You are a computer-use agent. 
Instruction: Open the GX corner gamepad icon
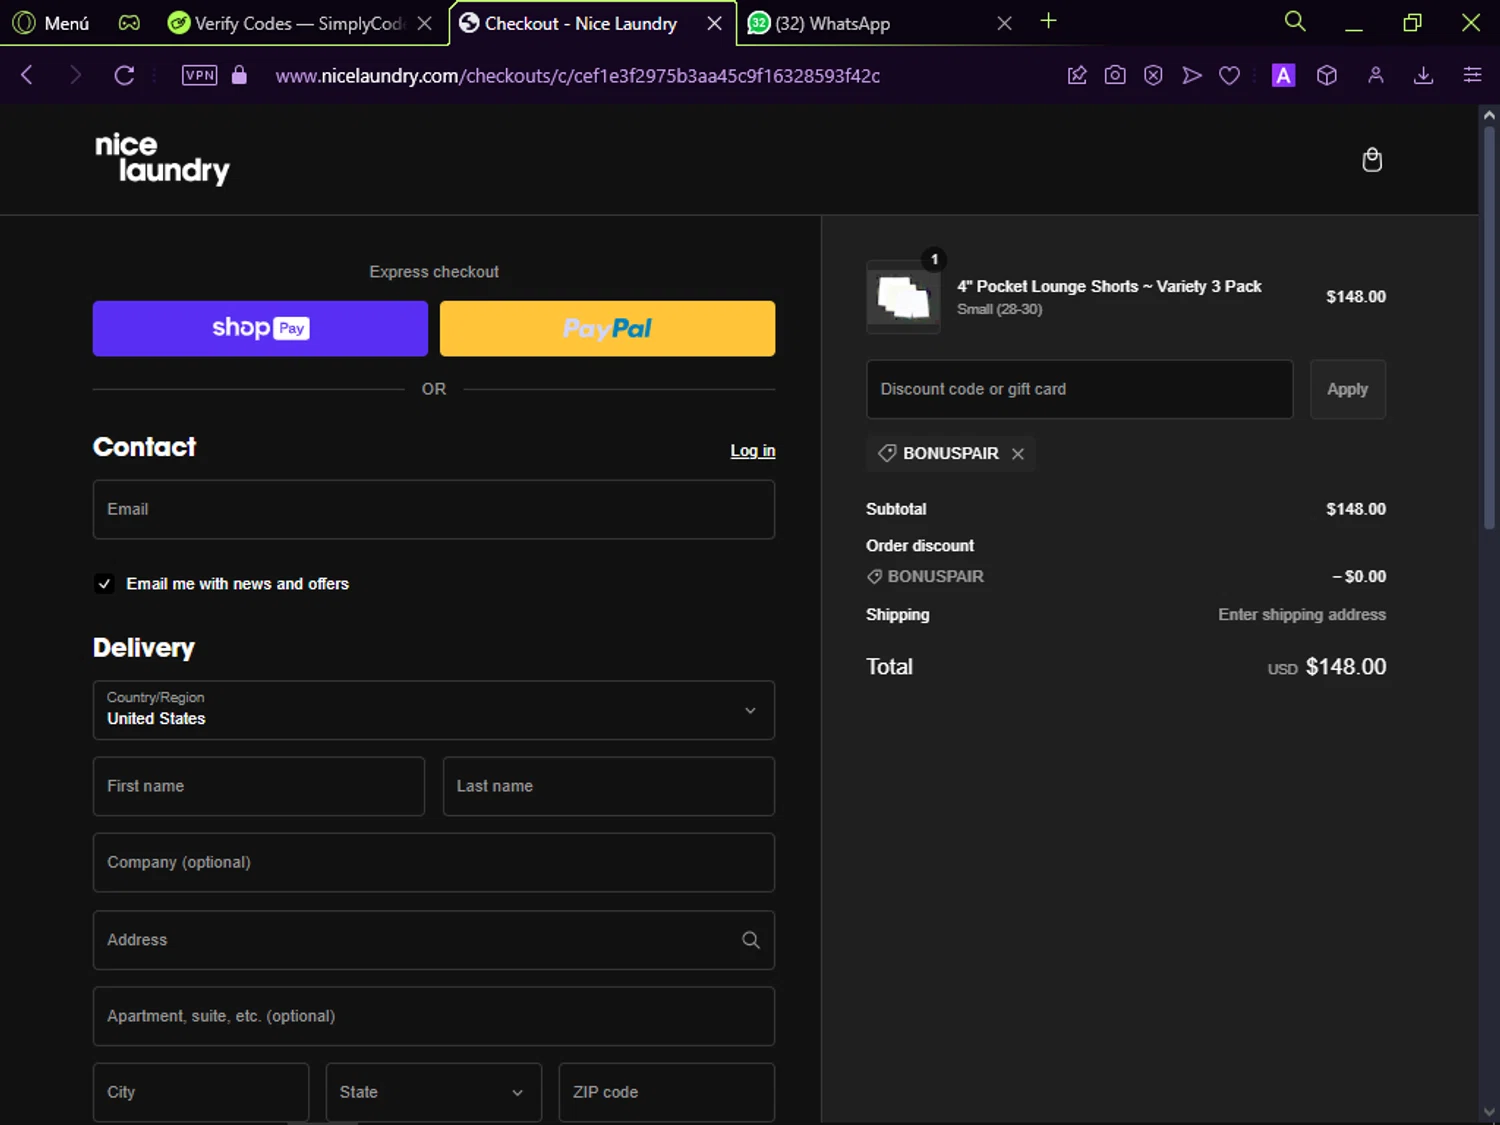tap(129, 23)
